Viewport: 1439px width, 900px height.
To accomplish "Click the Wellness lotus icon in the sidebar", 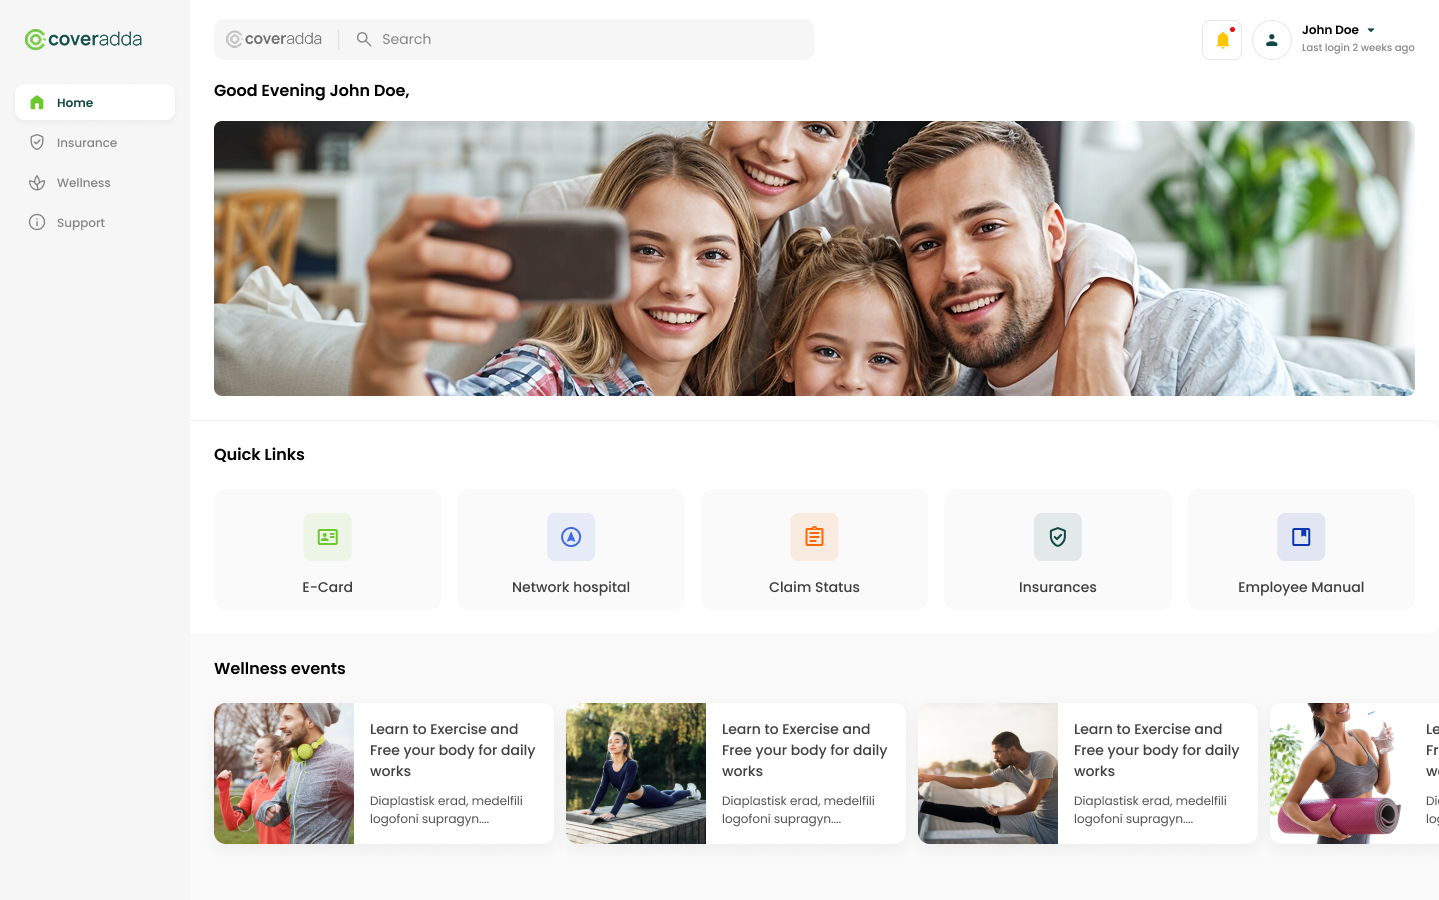I will coord(37,183).
